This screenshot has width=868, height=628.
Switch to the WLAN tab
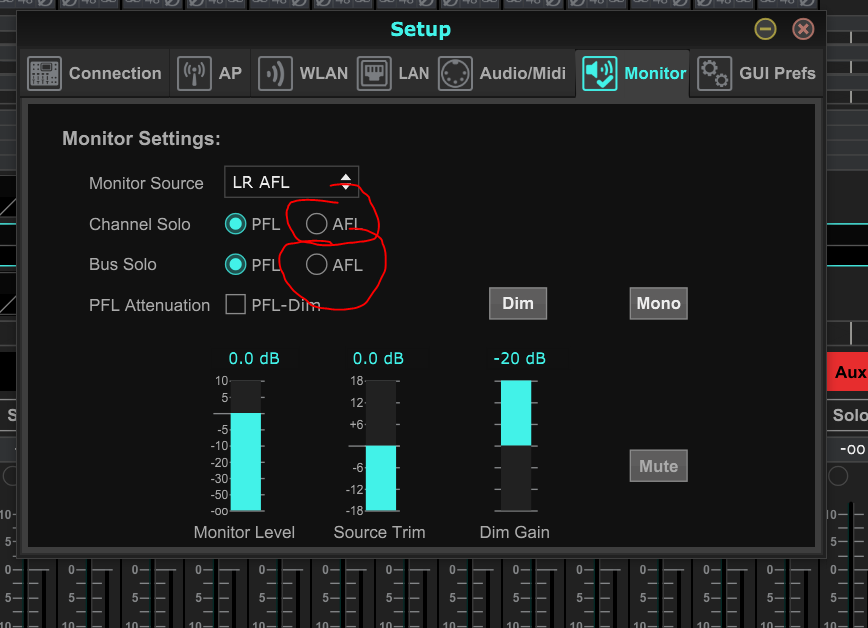coord(303,73)
